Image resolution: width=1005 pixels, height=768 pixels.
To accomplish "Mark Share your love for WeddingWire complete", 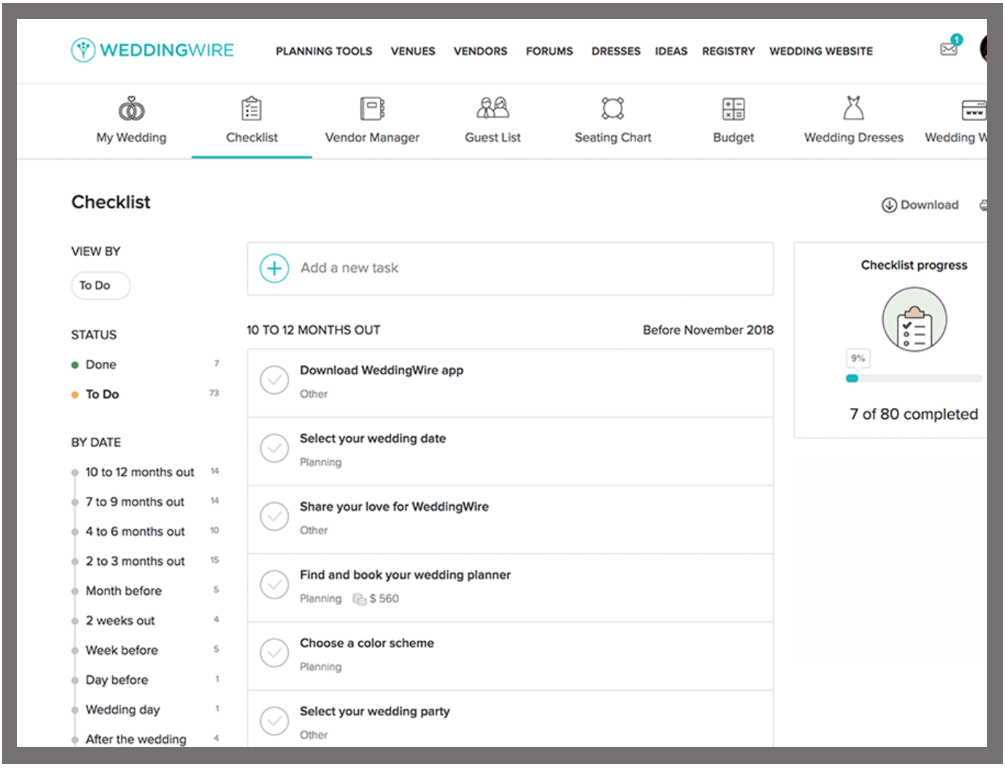I will tap(274, 516).
